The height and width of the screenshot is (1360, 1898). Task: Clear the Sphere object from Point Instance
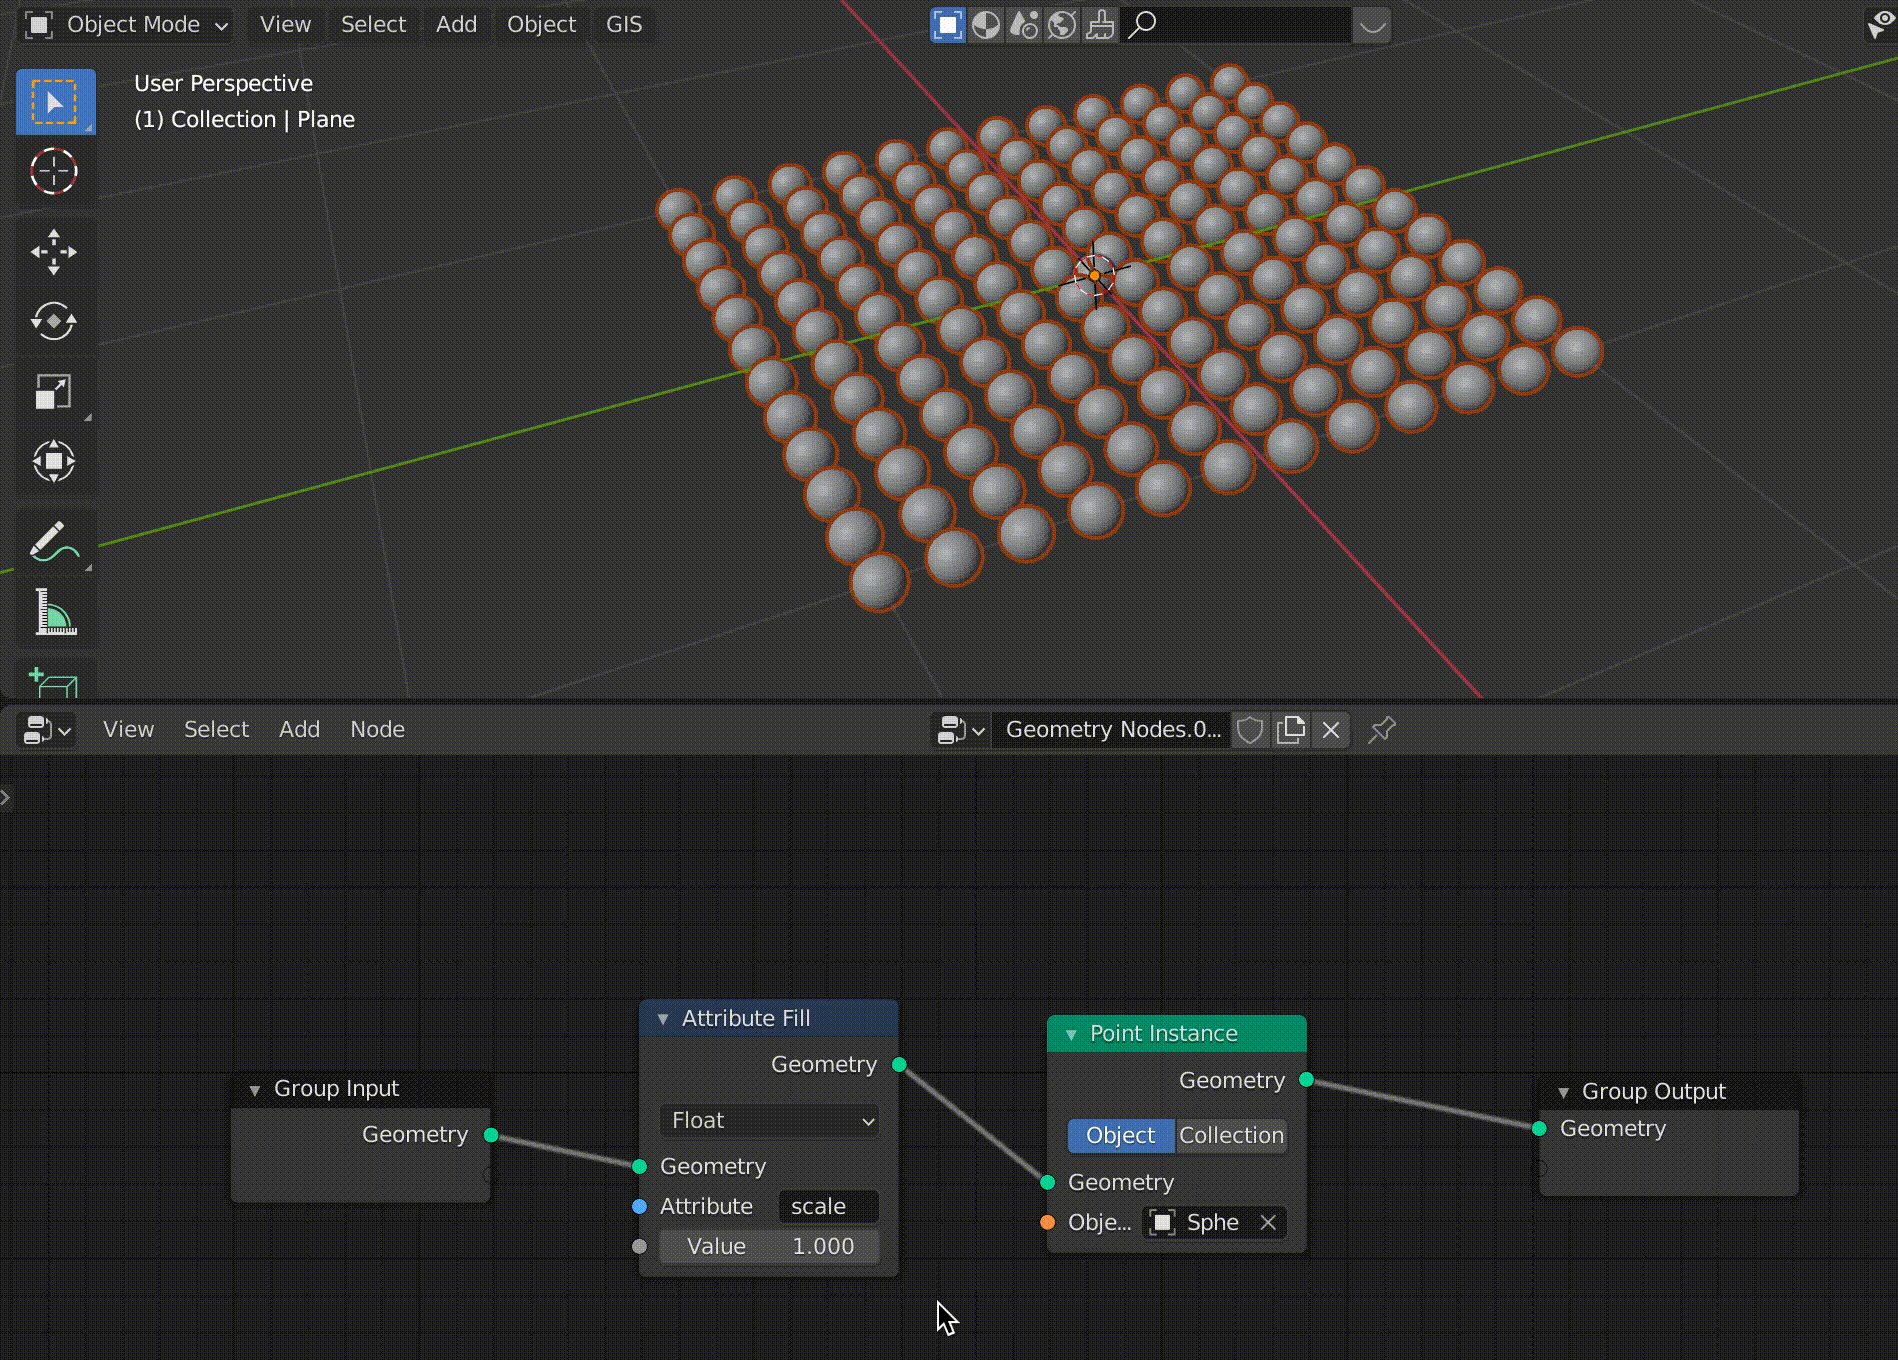tap(1267, 1222)
